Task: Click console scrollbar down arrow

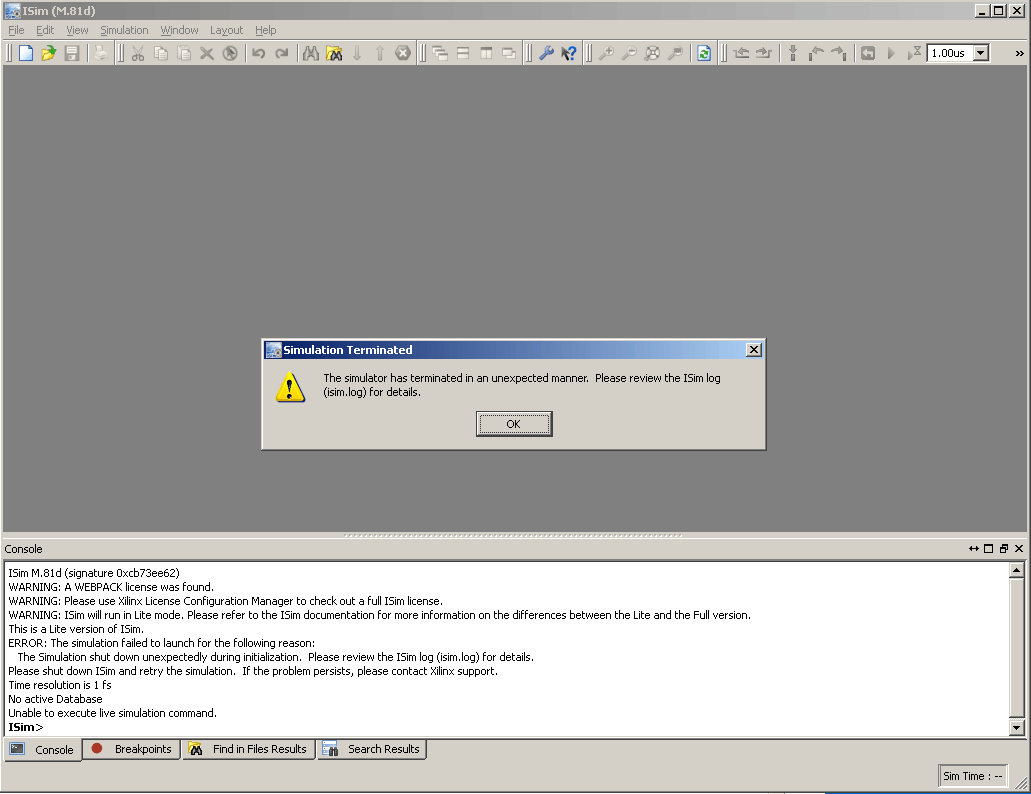Action: [1017, 727]
